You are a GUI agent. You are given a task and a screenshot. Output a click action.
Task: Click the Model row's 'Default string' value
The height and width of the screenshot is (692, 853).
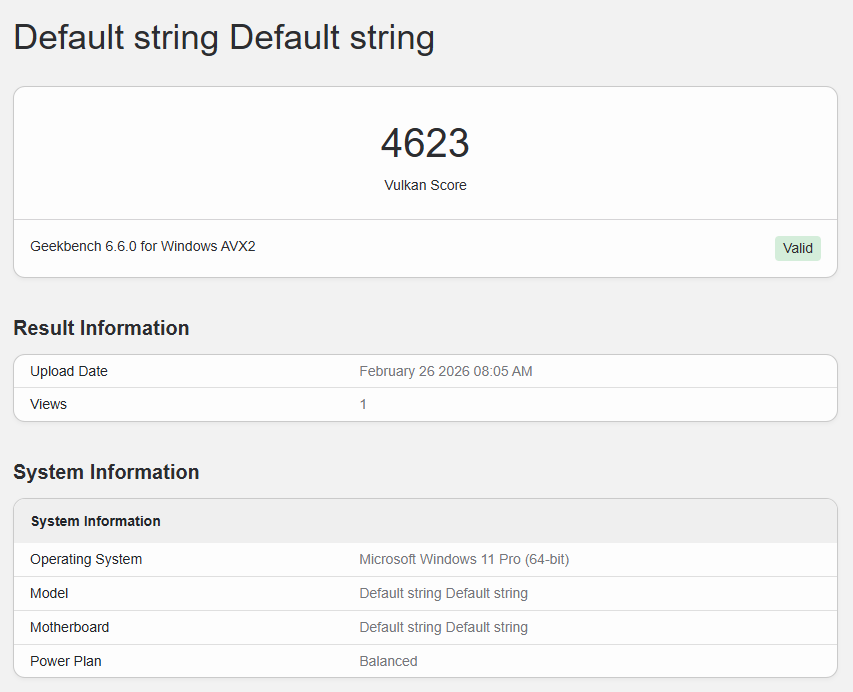[443, 593]
